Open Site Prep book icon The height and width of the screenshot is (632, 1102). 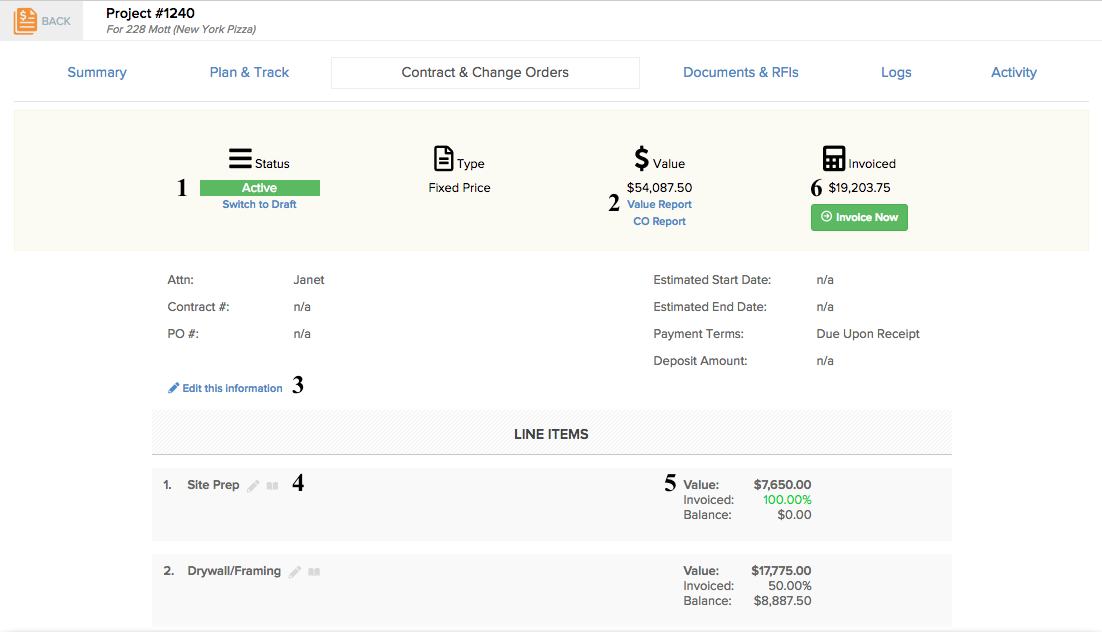[273, 486]
